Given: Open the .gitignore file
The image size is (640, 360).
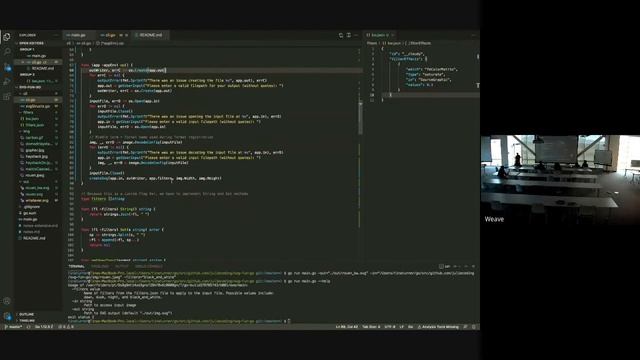Looking at the screenshot, I should point(38,207).
